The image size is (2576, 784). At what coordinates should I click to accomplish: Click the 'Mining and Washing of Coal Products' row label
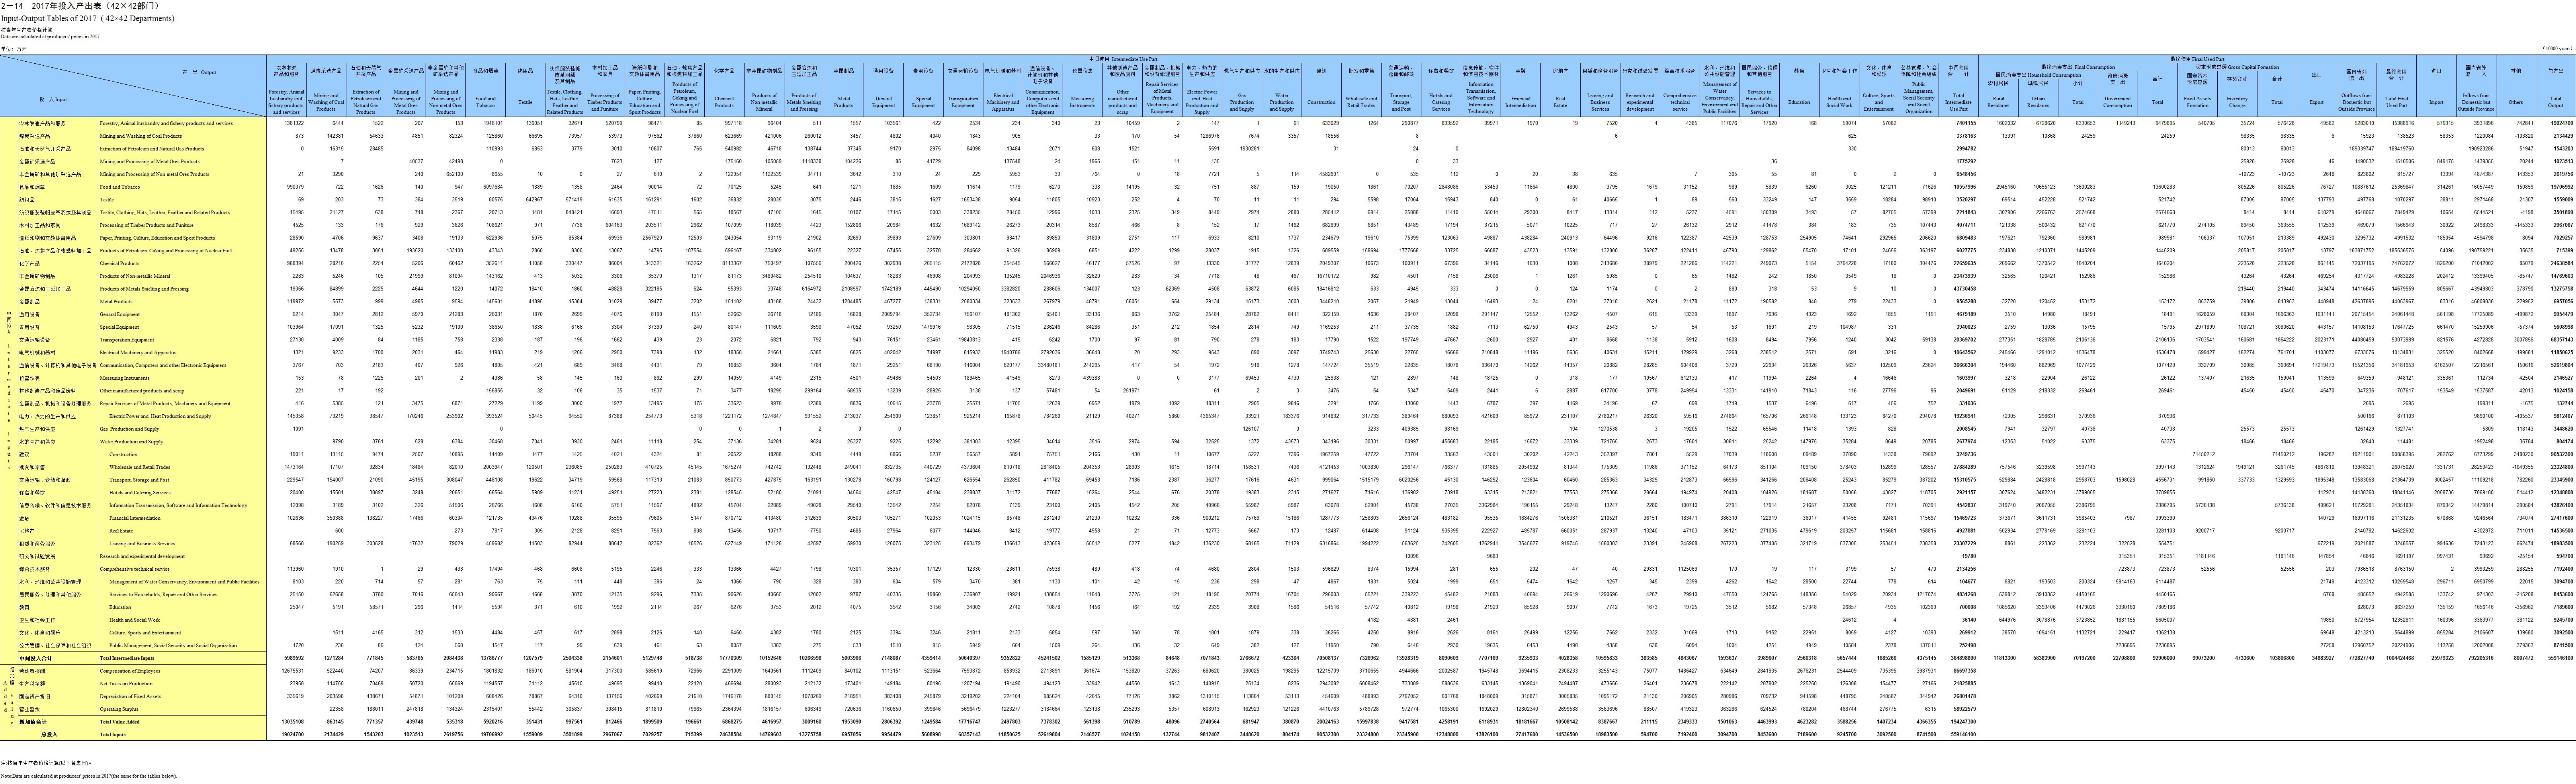(x=141, y=136)
